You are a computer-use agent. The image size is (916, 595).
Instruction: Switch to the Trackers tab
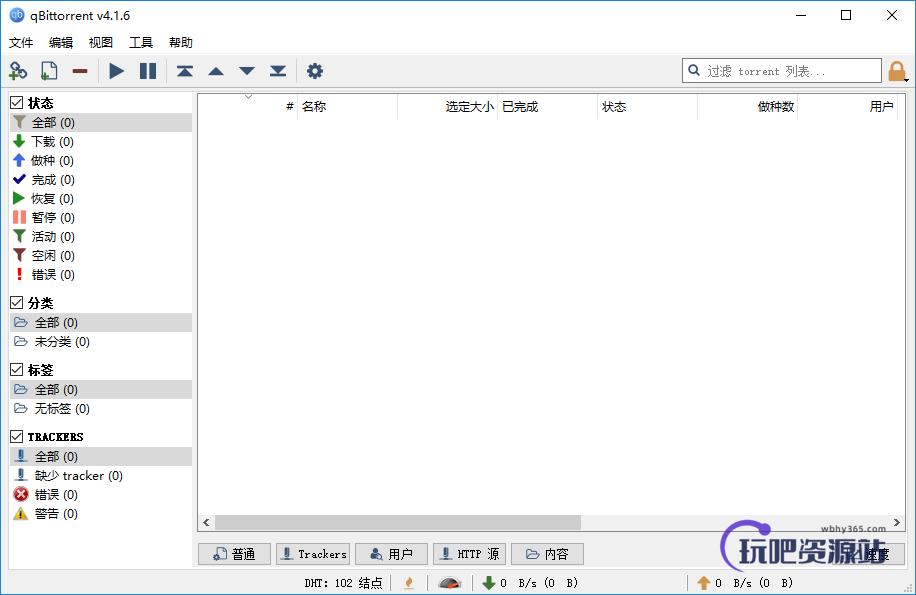pyautogui.click(x=313, y=554)
